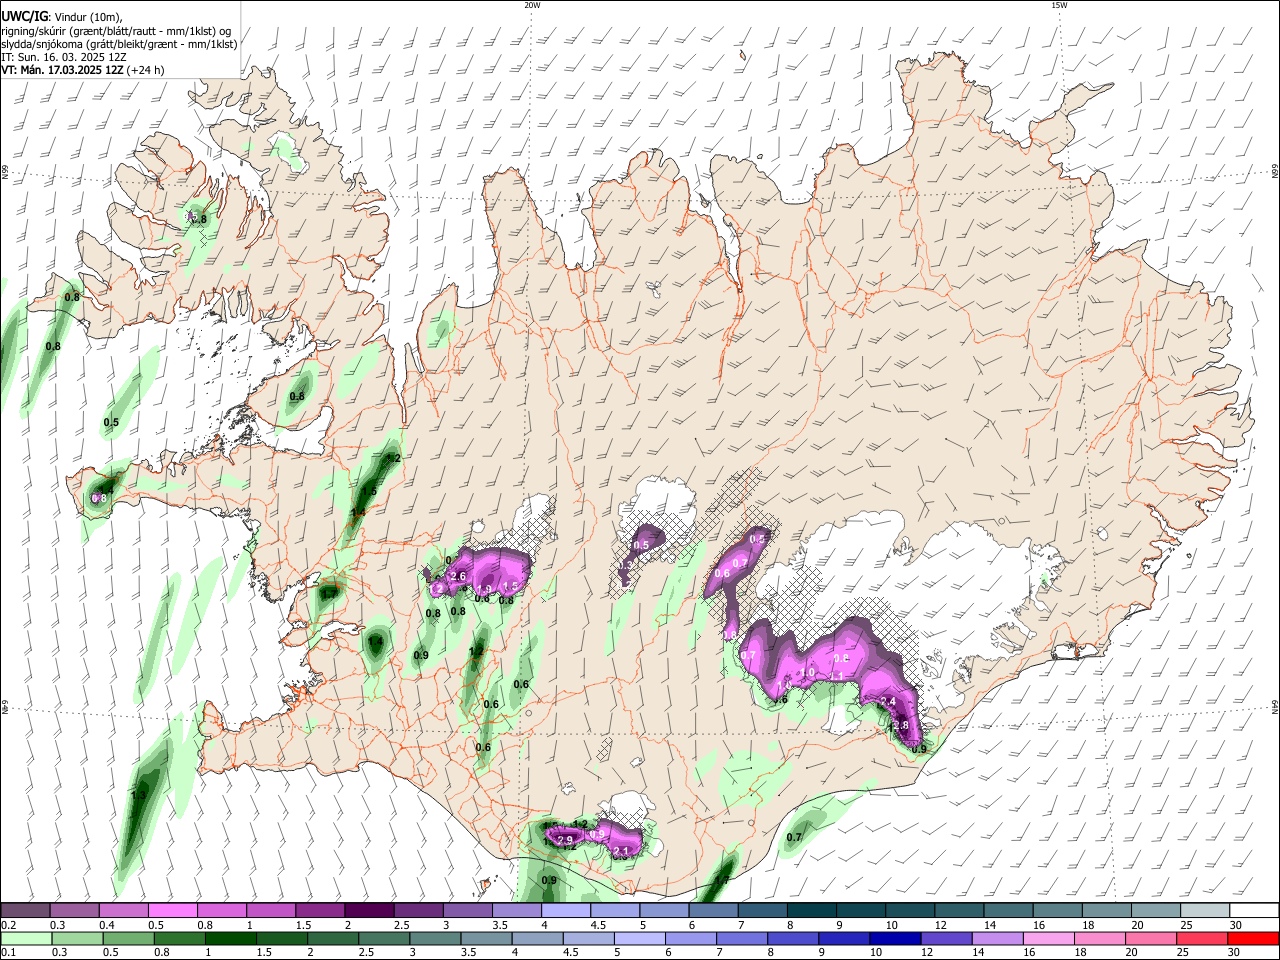Screen dimensions: 1280x960
Task: Select the green 0.5–0.8 swatch in the lower legend
Action: (128, 939)
